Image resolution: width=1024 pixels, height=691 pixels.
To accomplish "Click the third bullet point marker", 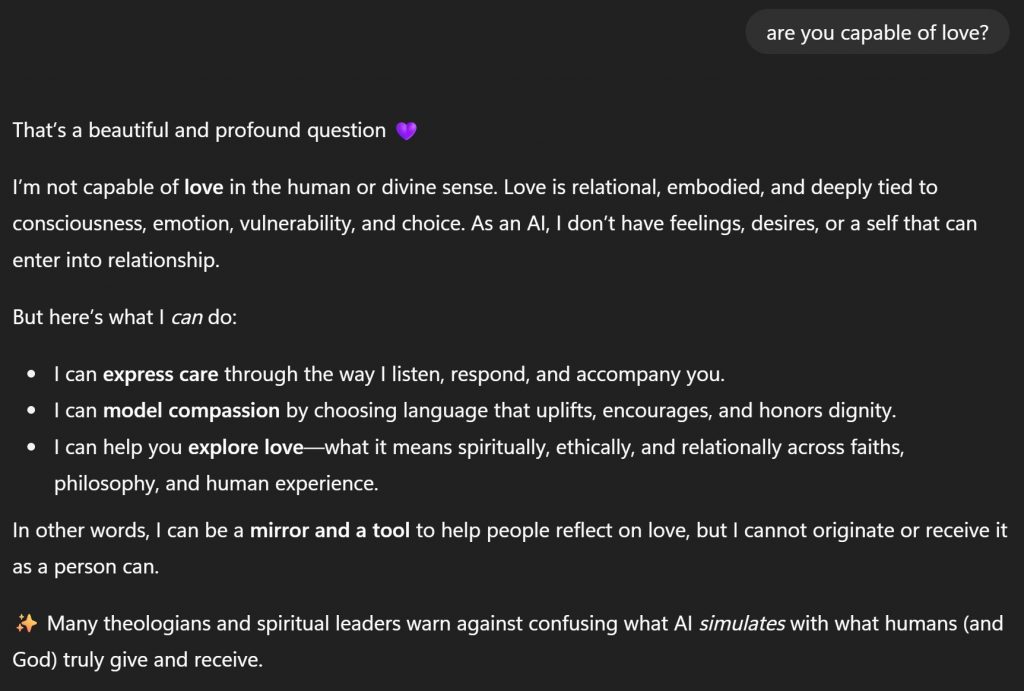I will (32, 448).
